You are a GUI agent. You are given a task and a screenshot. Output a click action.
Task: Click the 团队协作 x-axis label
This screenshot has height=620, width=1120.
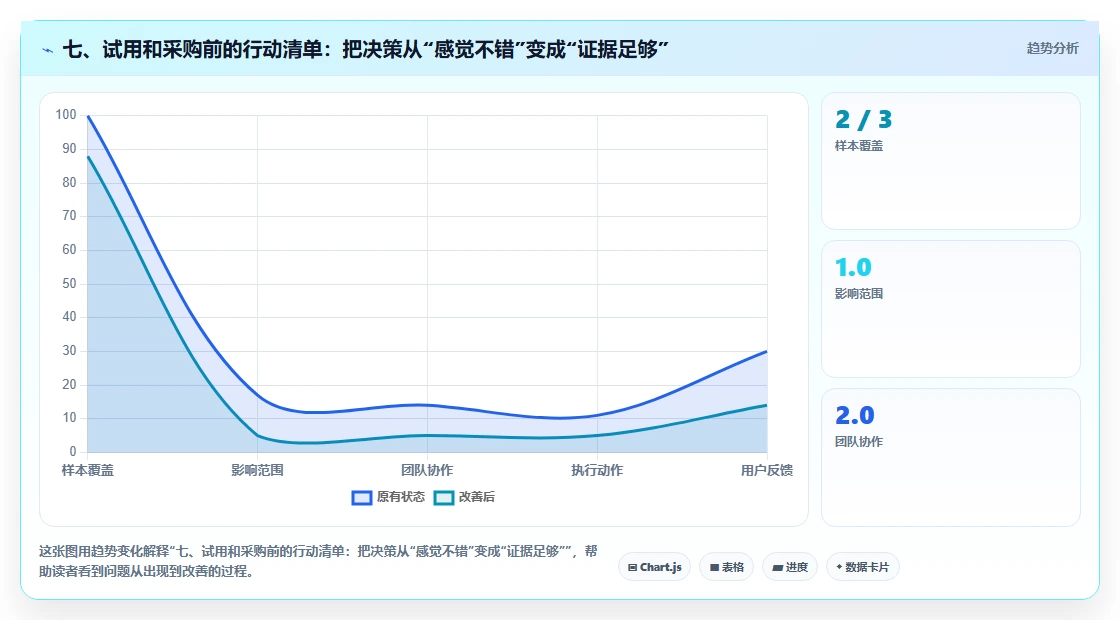click(427, 470)
